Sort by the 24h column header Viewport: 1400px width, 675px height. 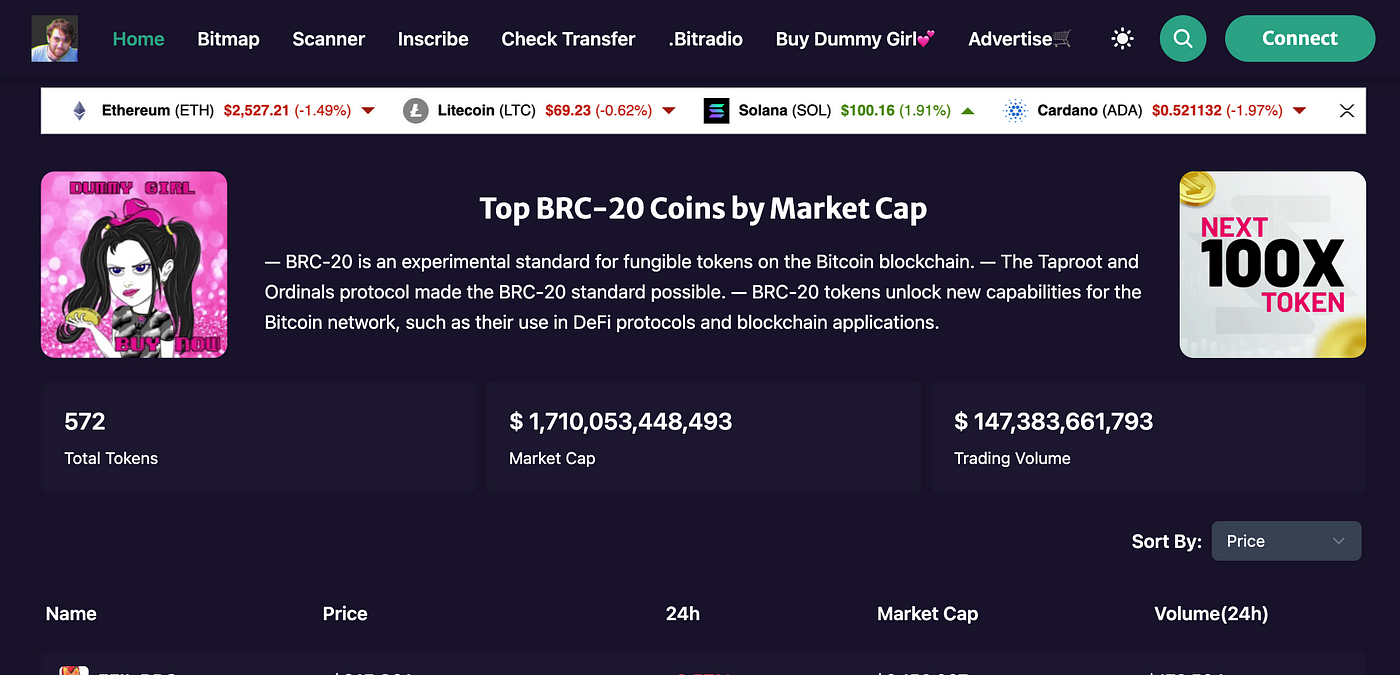coord(683,614)
